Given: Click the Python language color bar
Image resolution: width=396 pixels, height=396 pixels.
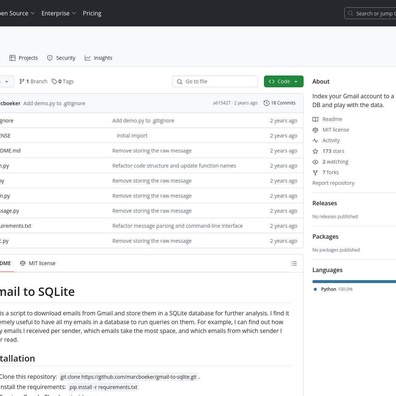Looking at the screenshot, I should tap(354, 281).
